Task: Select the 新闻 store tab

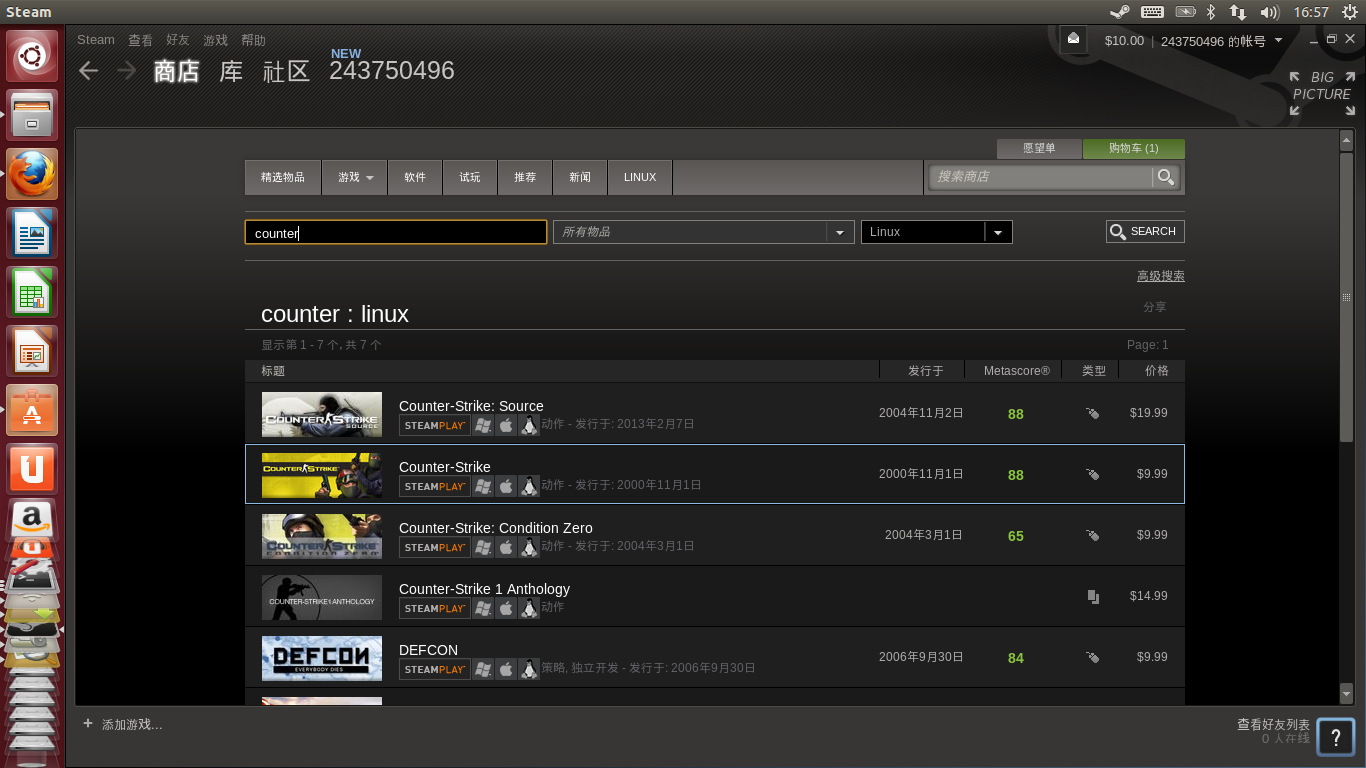Action: tap(580, 177)
